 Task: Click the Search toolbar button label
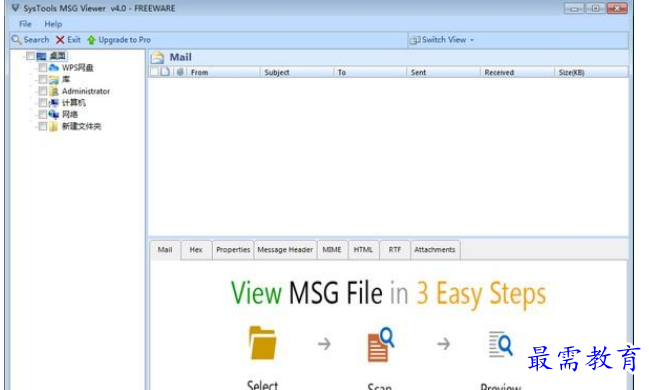[36, 40]
